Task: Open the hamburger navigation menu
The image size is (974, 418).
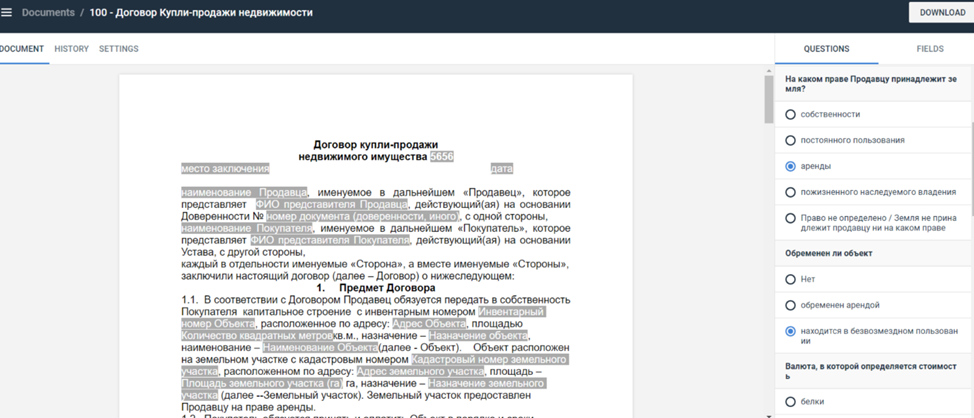Action: coord(7,13)
